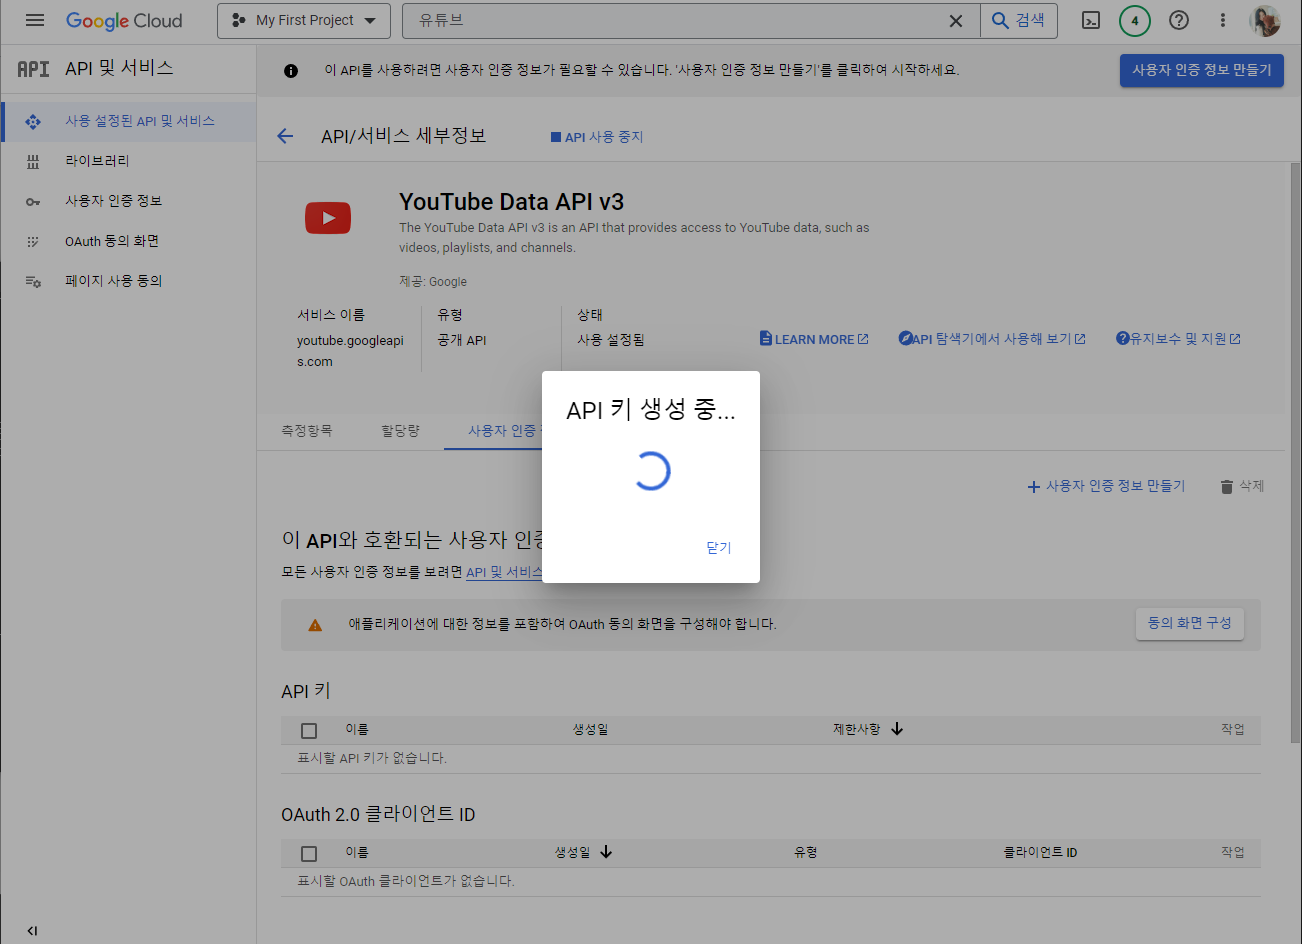Open the My First Project selector dropdown
The width and height of the screenshot is (1302, 944).
(x=304, y=20)
